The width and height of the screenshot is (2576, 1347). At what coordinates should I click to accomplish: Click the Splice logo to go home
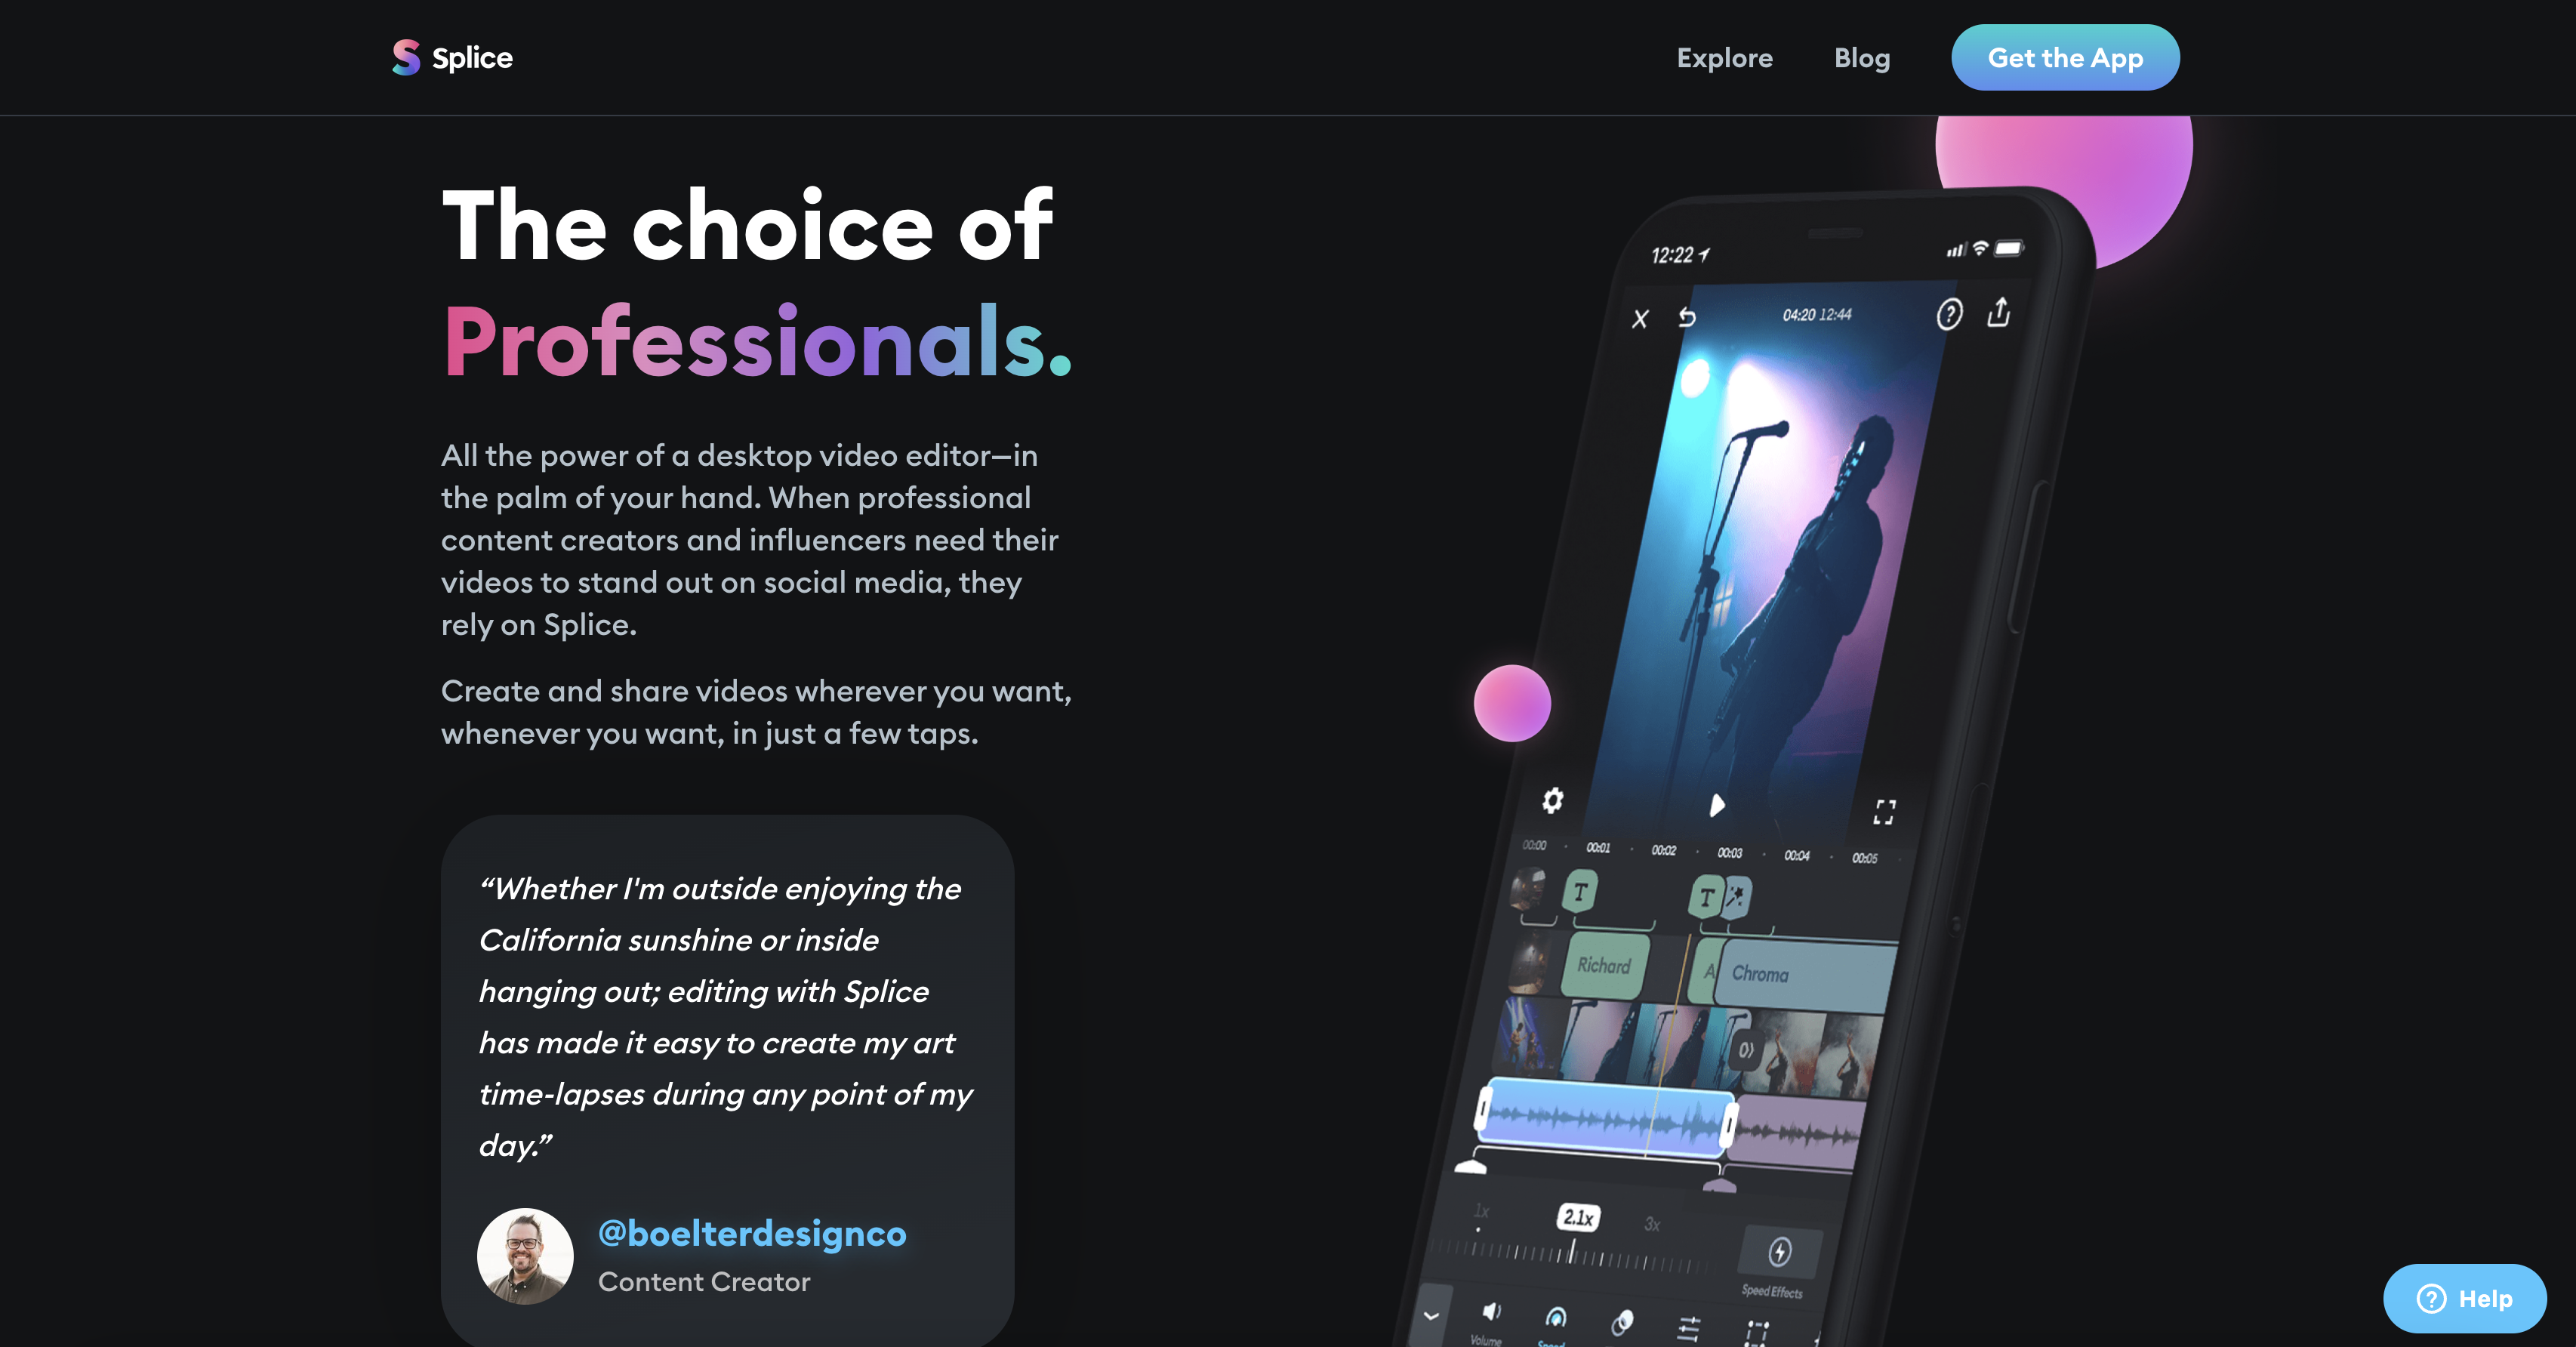click(x=450, y=56)
